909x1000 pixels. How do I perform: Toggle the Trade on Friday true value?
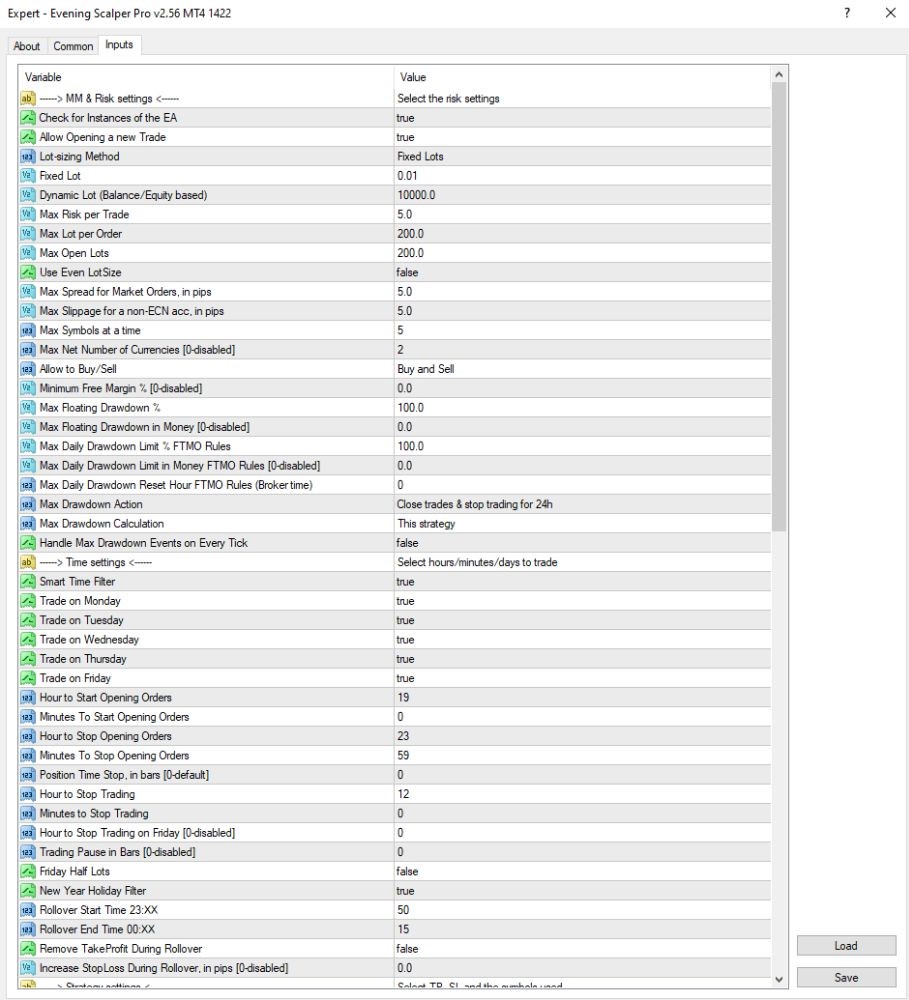click(582, 678)
